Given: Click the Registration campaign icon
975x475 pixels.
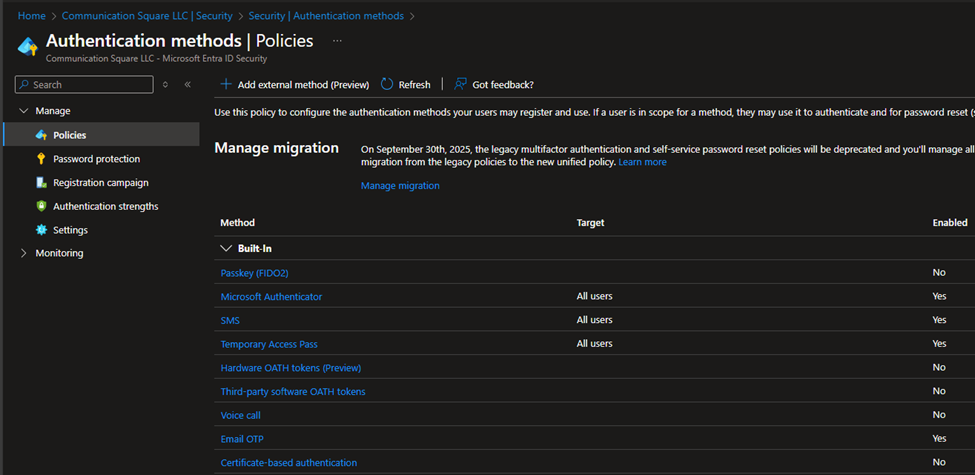Looking at the screenshot, I should [x=41, y=183].
